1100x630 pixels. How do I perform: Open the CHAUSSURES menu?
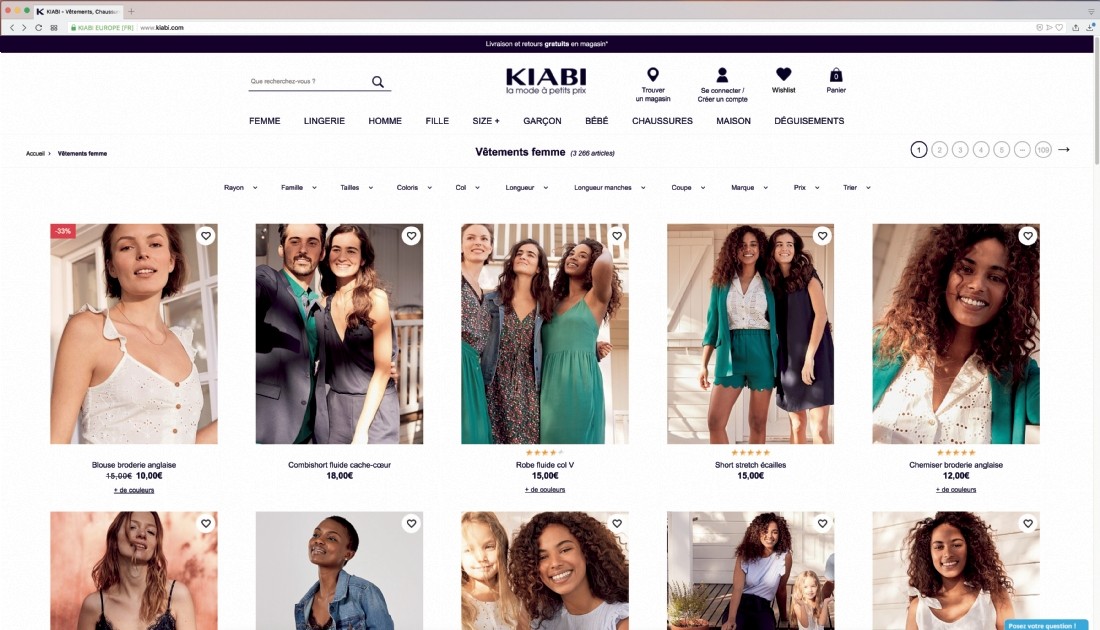pyautogui.click(x=662, y=121)
